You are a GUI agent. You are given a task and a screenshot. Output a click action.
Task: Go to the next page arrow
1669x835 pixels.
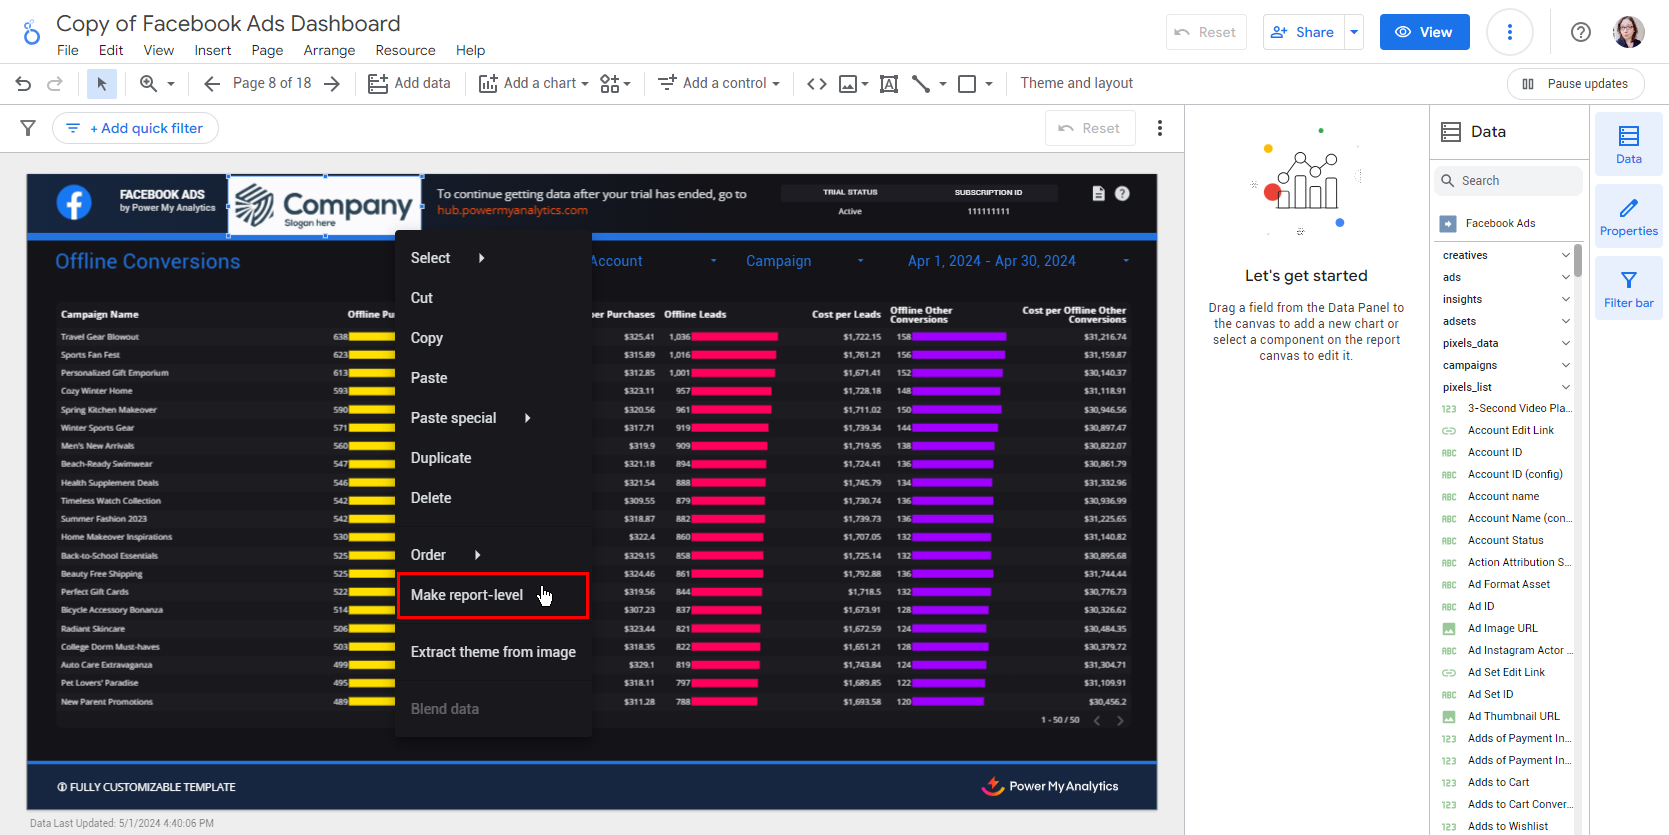click(332, 84)
